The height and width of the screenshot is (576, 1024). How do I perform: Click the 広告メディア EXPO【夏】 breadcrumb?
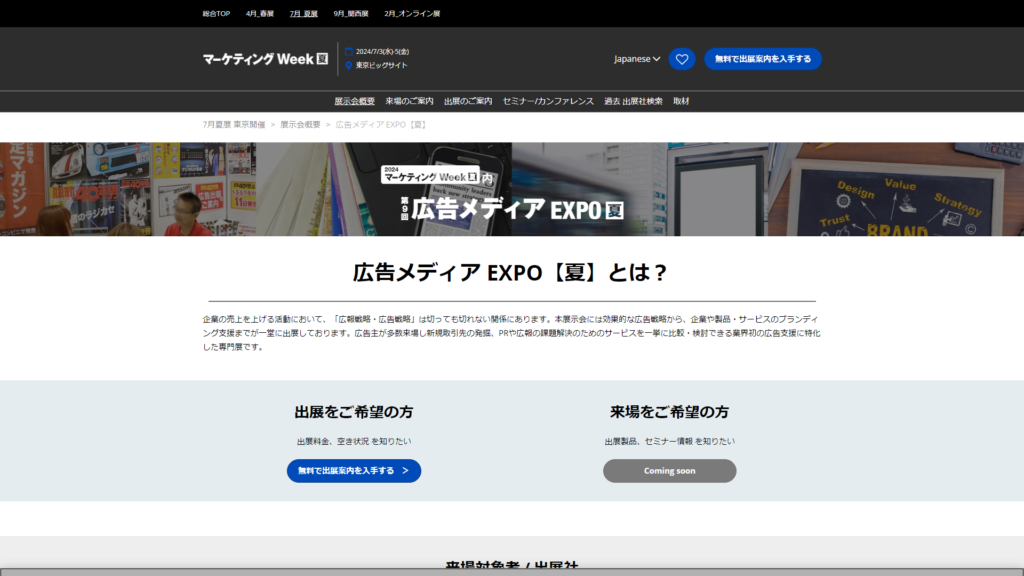[382, 125]
